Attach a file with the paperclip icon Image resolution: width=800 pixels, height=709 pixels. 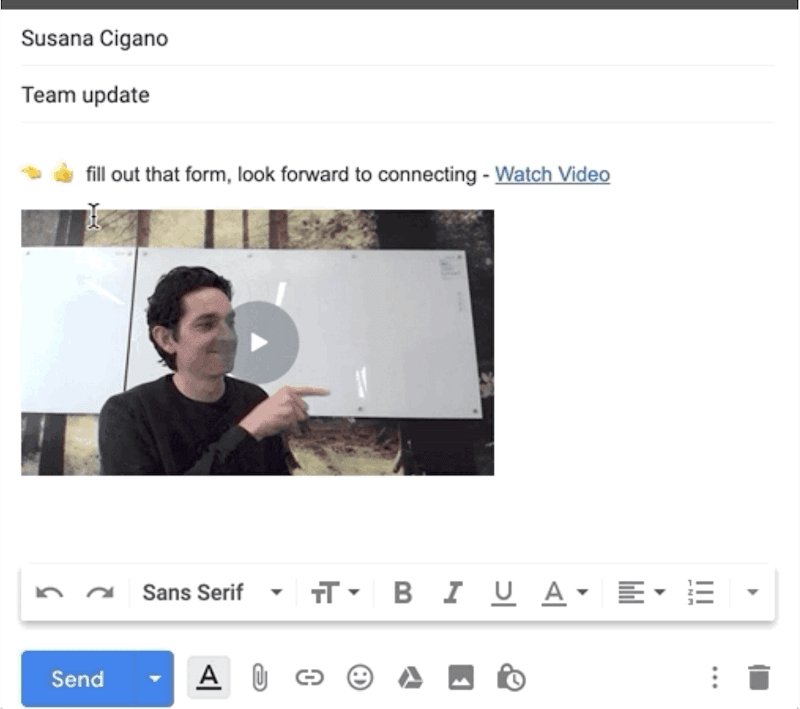click(x=259, y=678)
